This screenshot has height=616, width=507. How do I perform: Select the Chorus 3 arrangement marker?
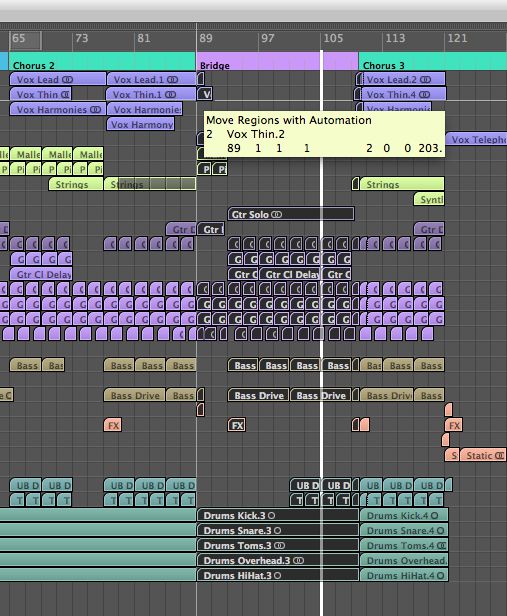433,62
